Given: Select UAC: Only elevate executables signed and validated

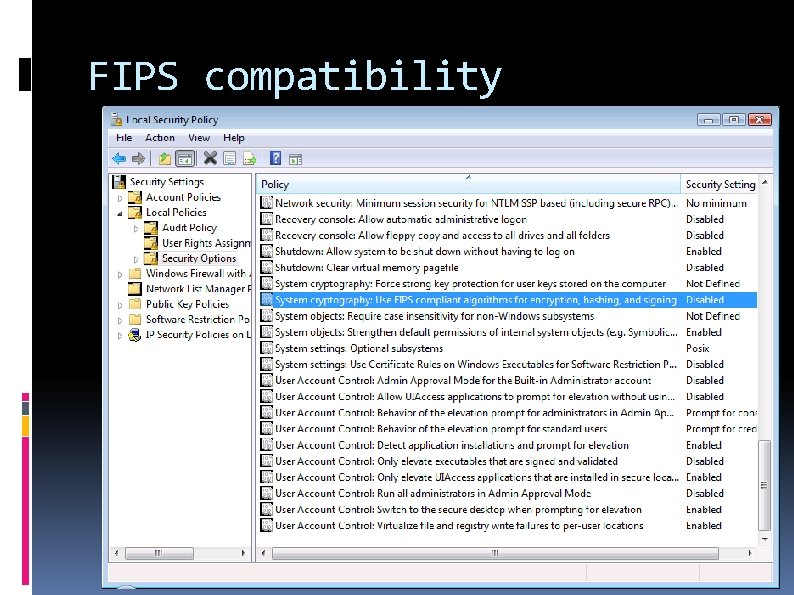Looking at the screenshot, I should pyautogui.click(x=508, y=461).
